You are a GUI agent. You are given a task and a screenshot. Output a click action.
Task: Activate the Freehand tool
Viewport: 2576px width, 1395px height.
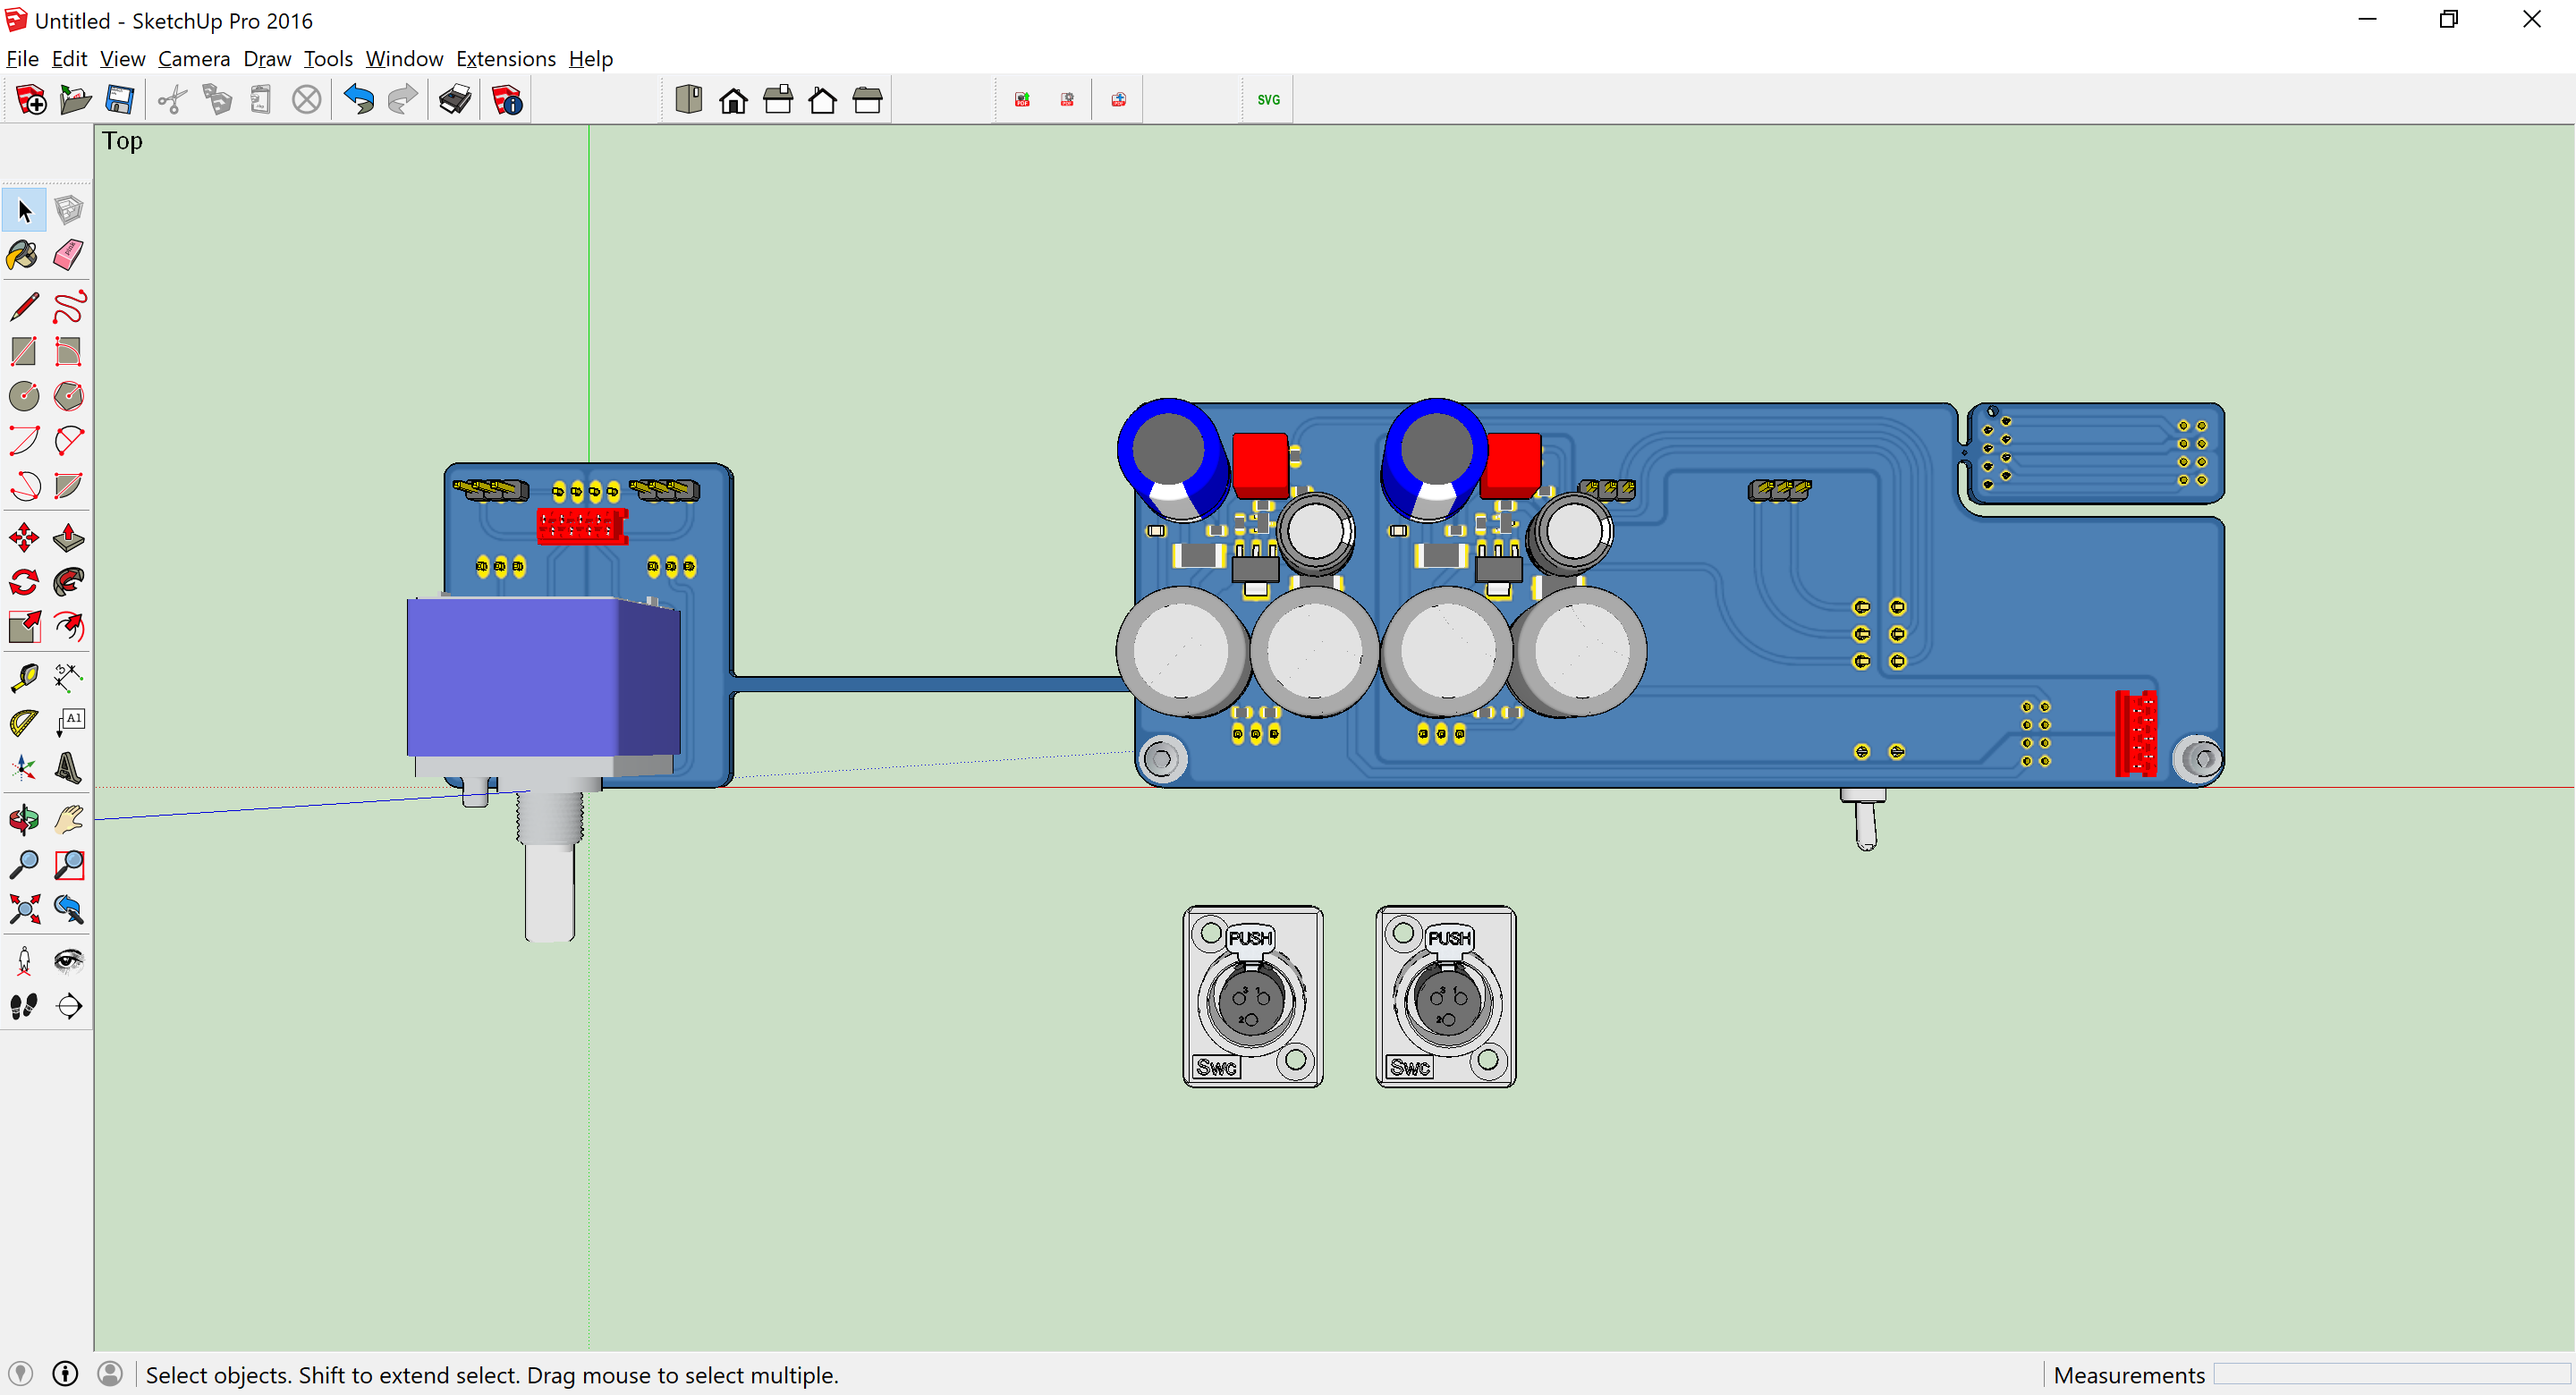[68, 307]
